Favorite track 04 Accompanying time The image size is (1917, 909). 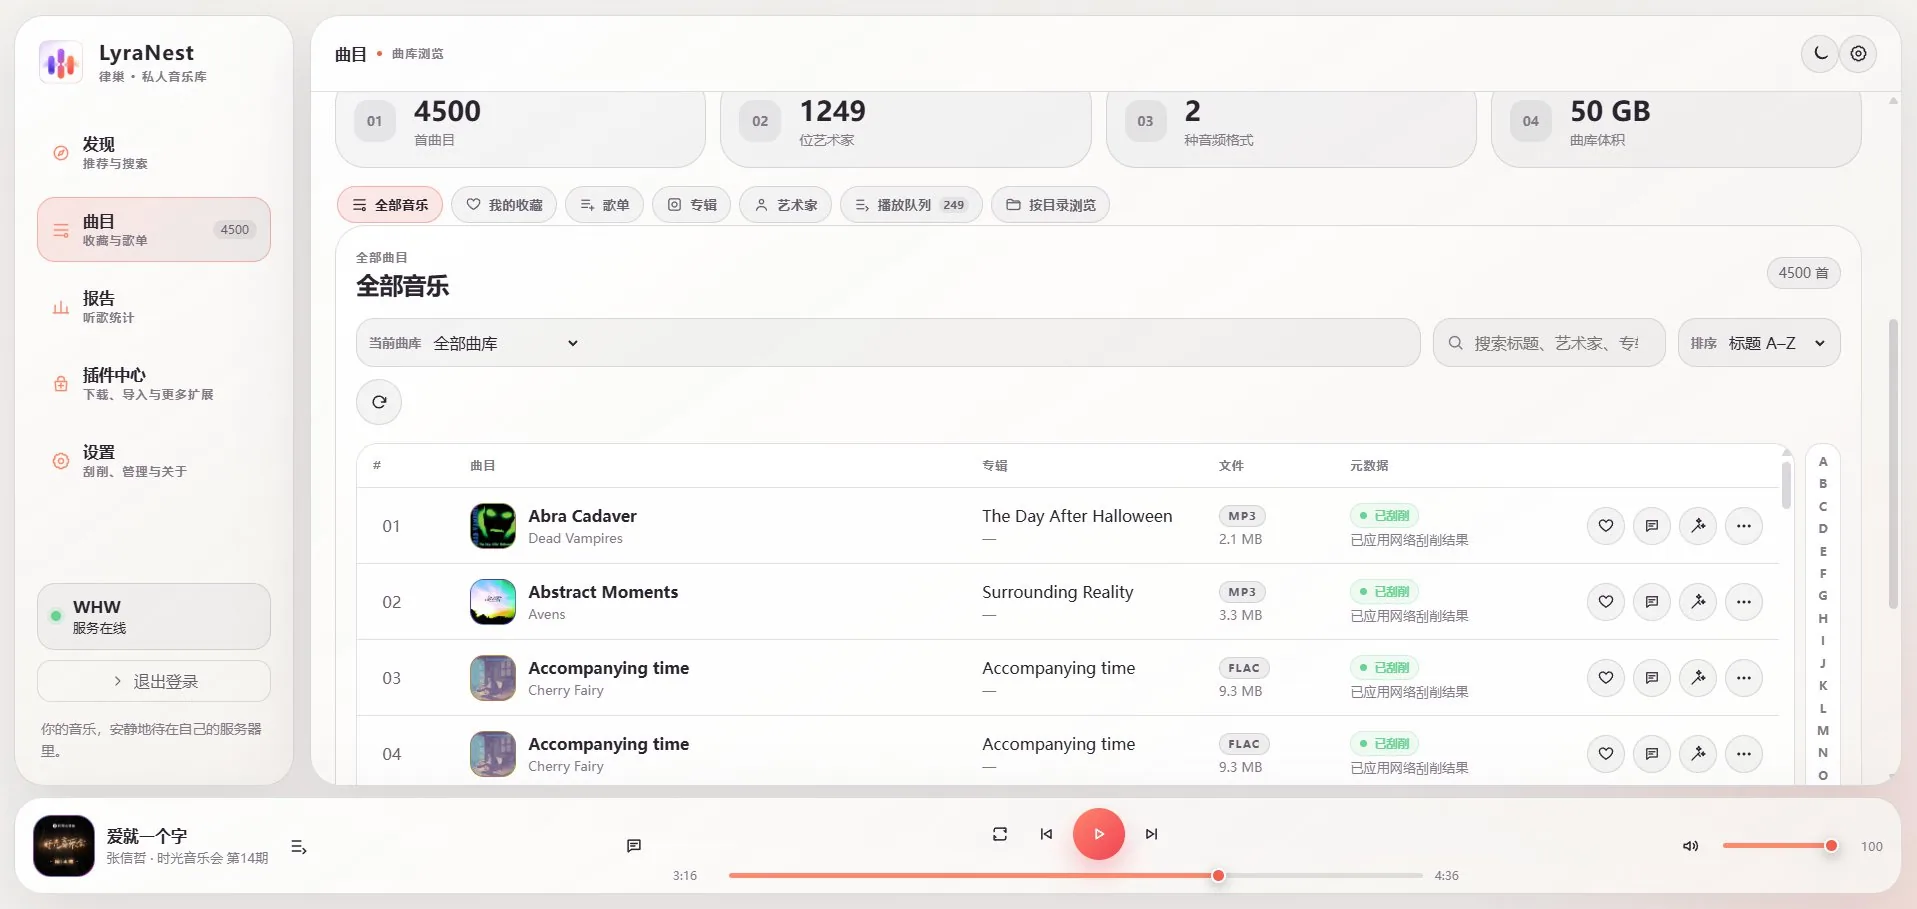tap(1606, 754)
